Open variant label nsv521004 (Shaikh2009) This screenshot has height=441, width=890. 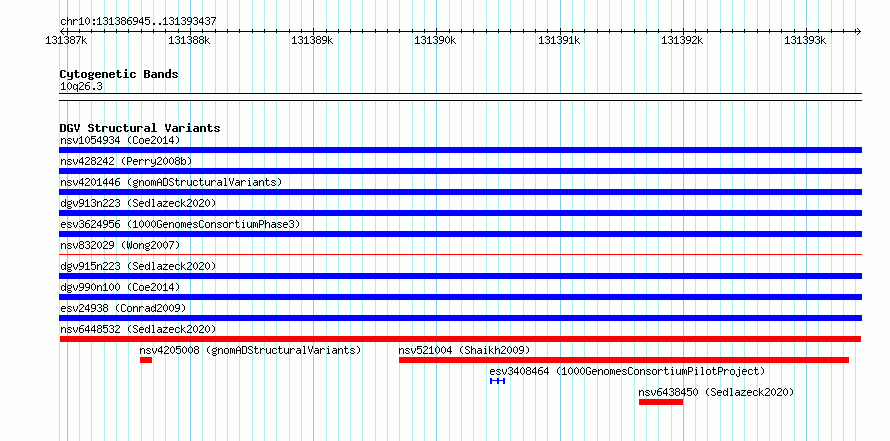click(x=464, y=350)
